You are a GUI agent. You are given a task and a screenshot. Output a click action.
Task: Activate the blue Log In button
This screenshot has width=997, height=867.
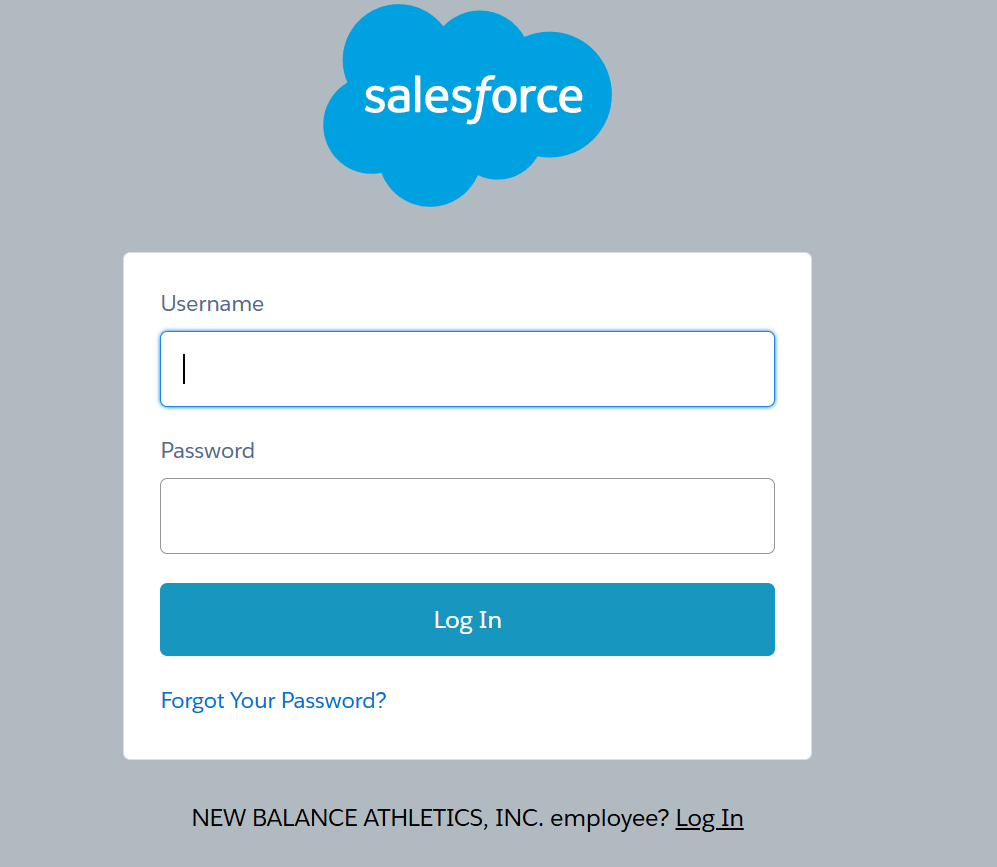point(467,619)
